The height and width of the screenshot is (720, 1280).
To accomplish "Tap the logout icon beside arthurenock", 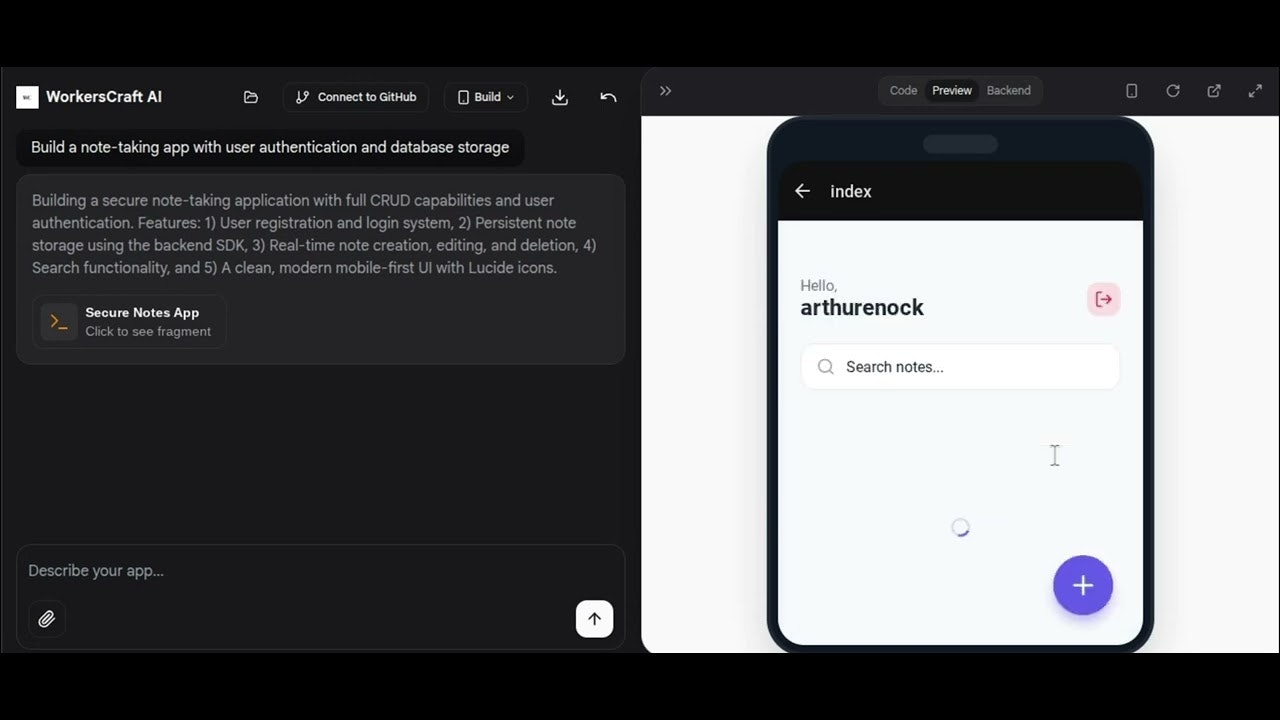I will pos(1103,298).
